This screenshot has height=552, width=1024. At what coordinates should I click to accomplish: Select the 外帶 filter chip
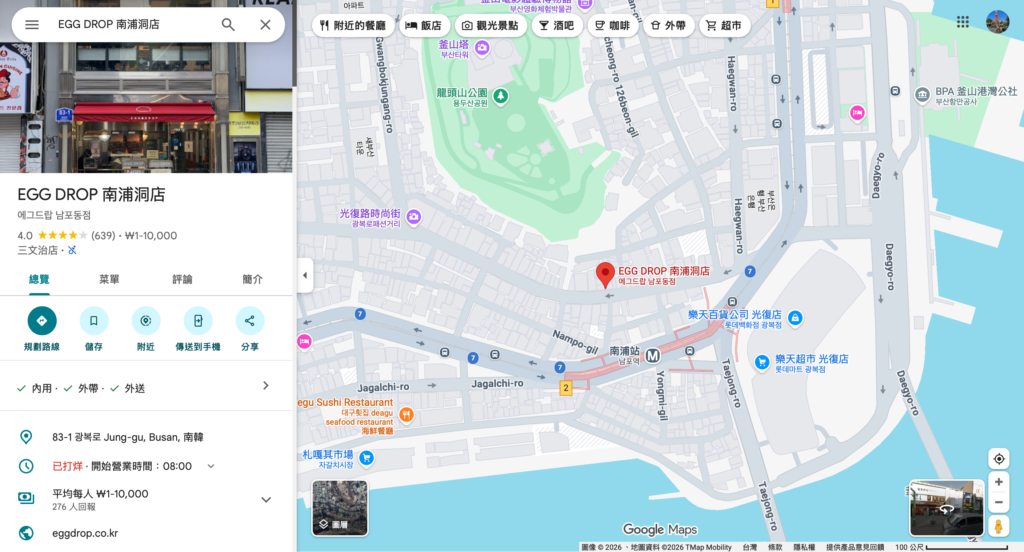pyautogui.click(x=668, y=25)
